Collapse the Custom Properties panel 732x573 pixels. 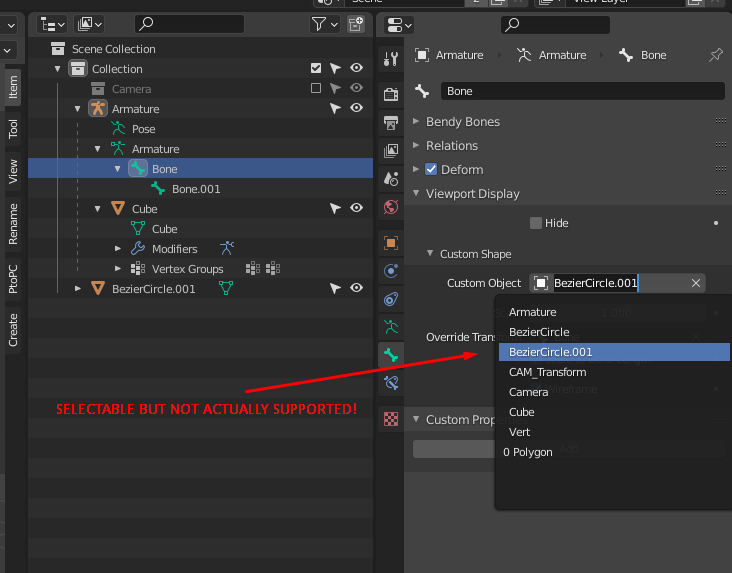416,419
